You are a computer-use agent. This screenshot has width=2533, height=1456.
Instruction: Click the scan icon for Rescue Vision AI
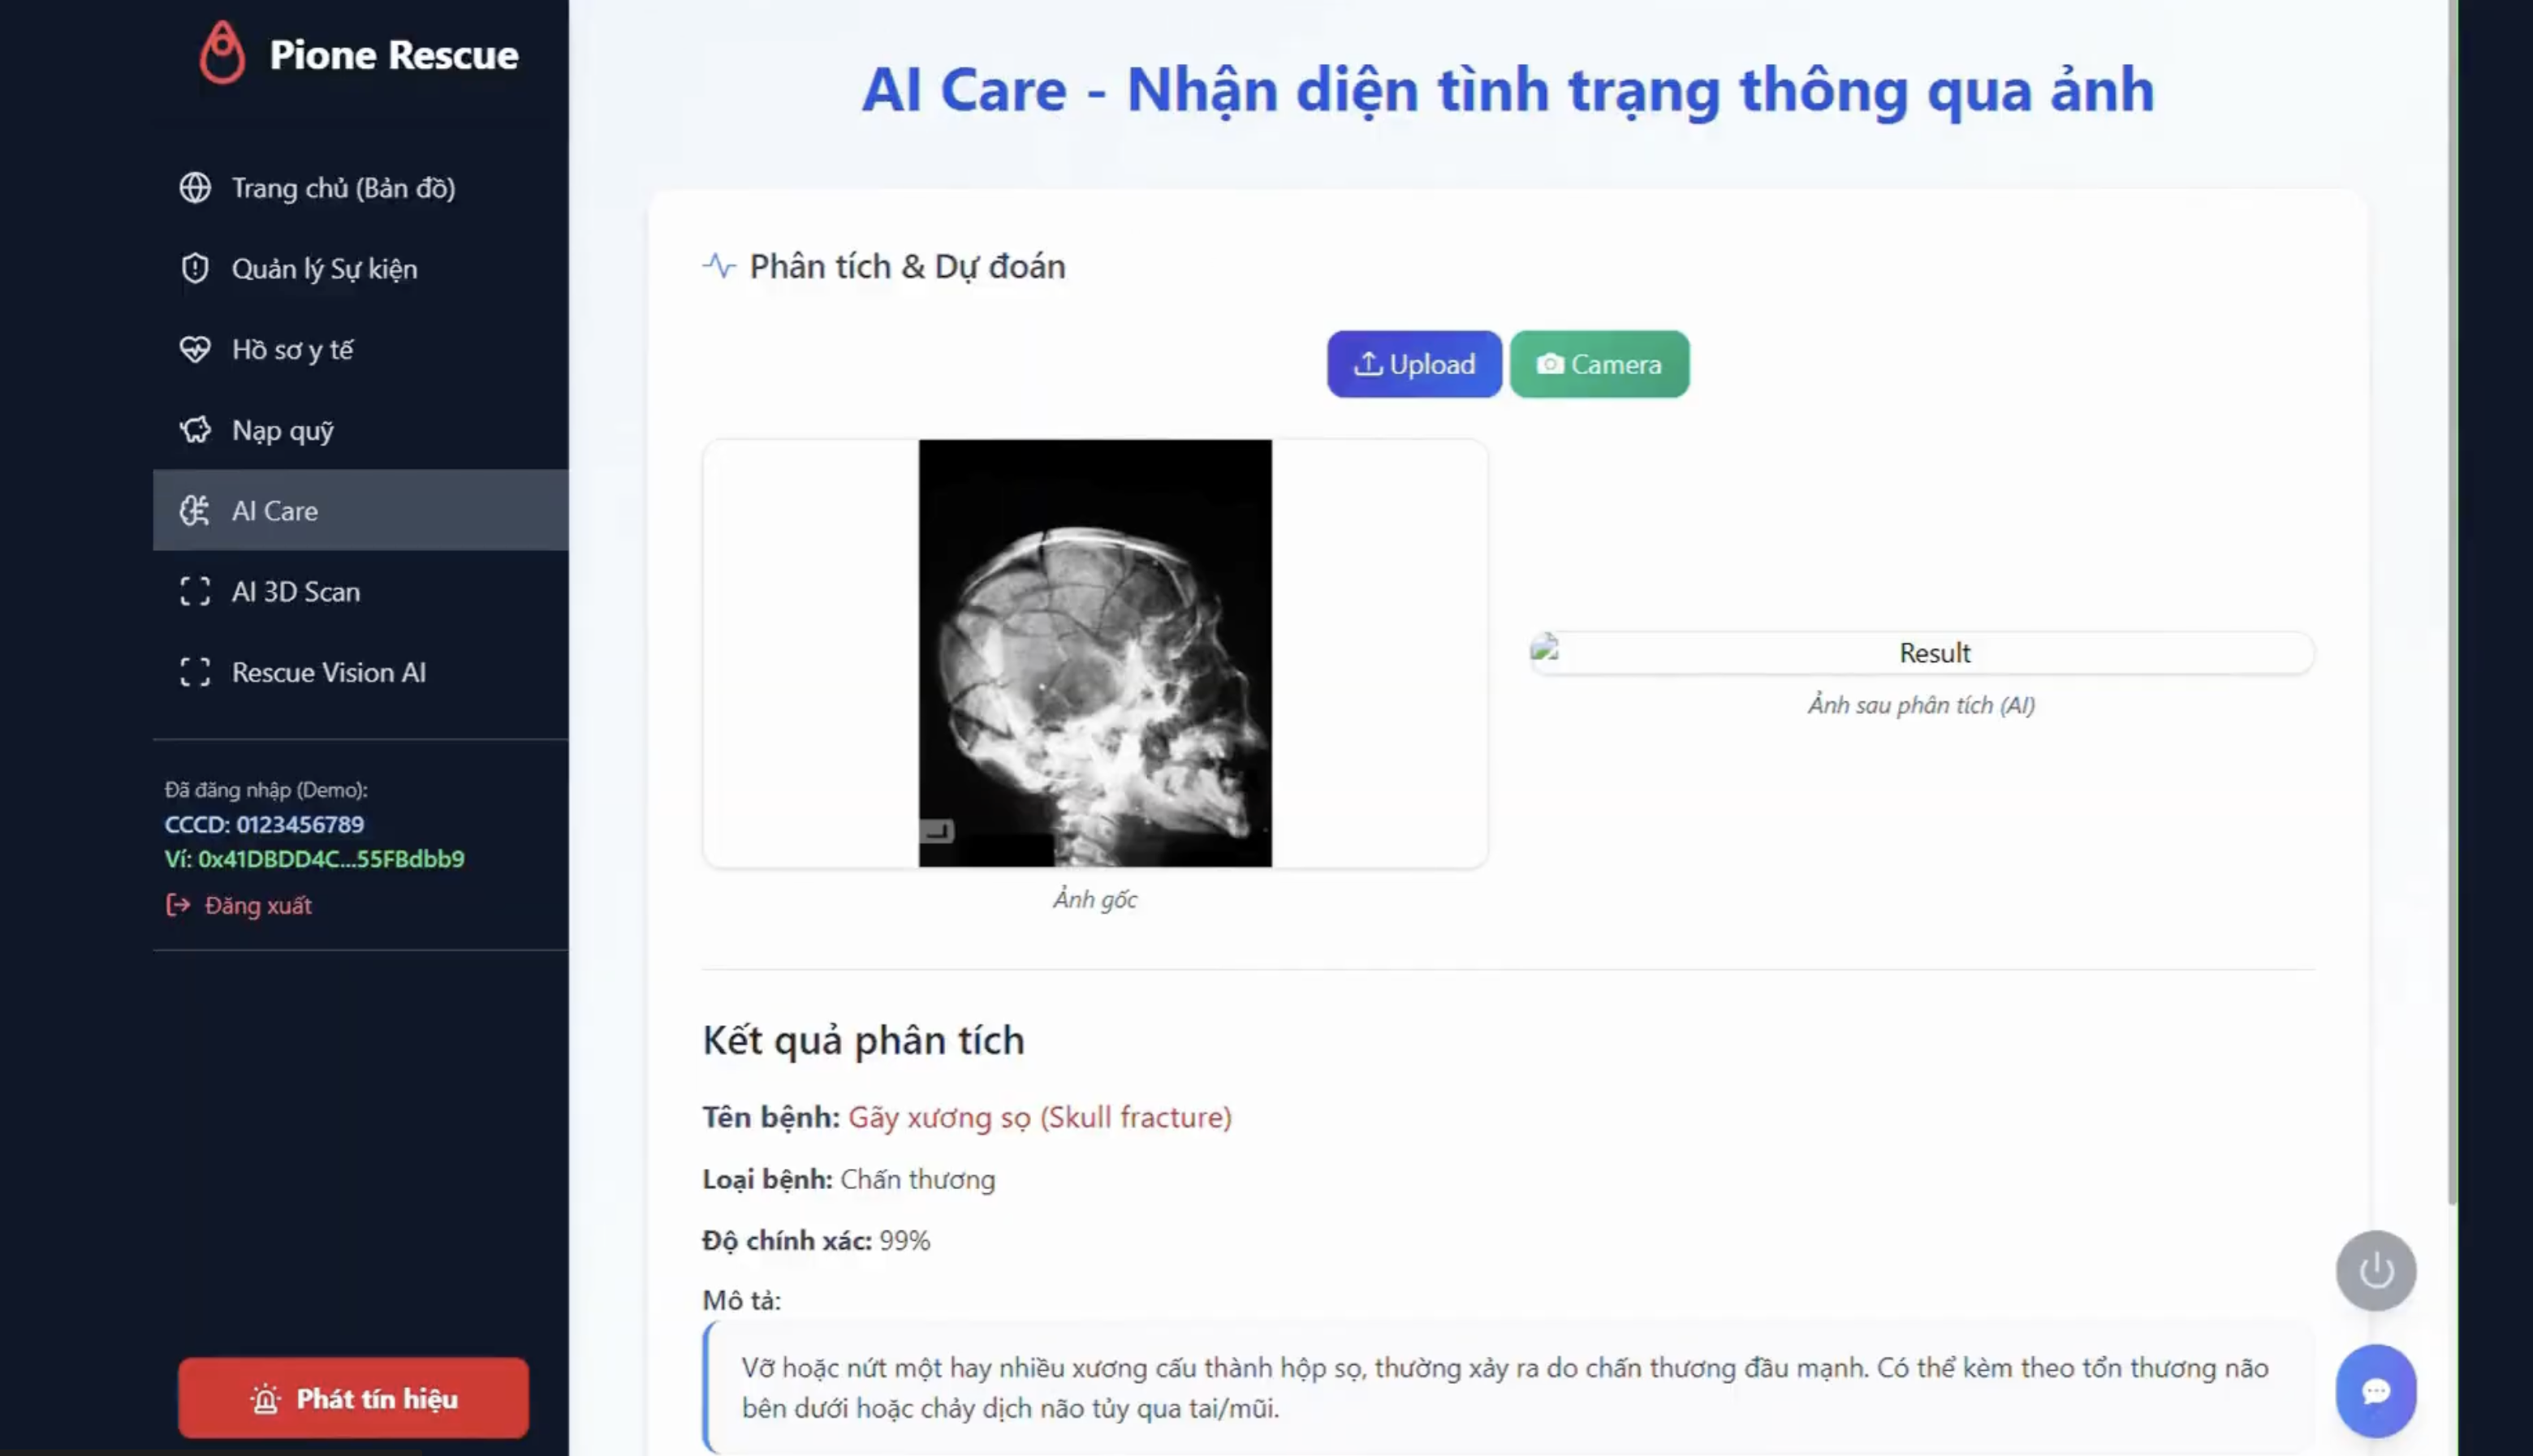click(x=195, y=672)
